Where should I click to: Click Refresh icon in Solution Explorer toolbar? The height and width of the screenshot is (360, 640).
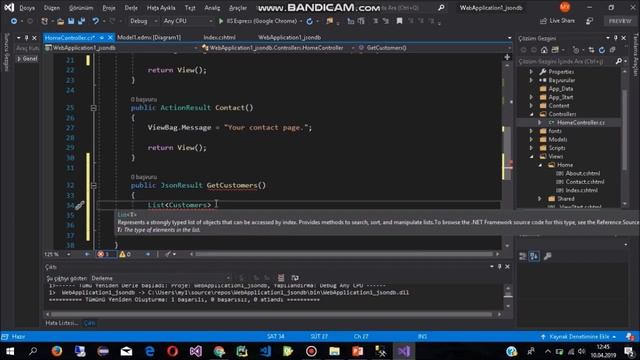click(x=602, y=50)
